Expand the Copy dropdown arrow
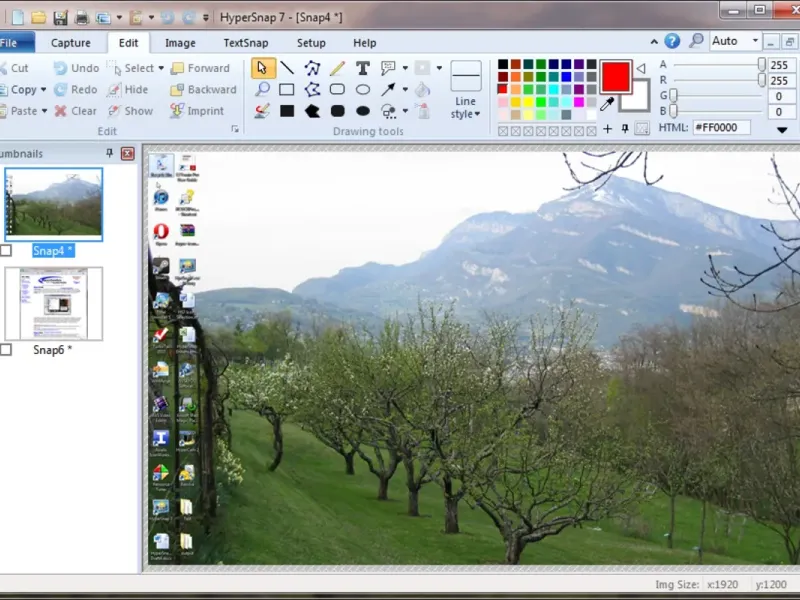The width and height of the screenshot is (800, 600). pos(43,90)
